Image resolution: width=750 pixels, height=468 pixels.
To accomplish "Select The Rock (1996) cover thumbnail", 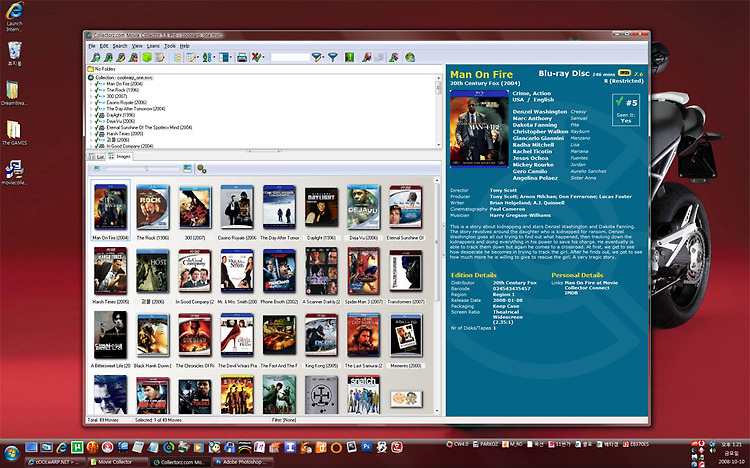I will tap(153, 207).
